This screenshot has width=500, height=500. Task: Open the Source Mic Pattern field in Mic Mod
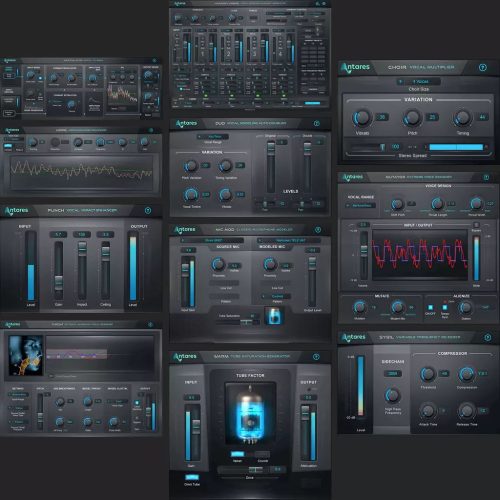click(x=224, y=296)
